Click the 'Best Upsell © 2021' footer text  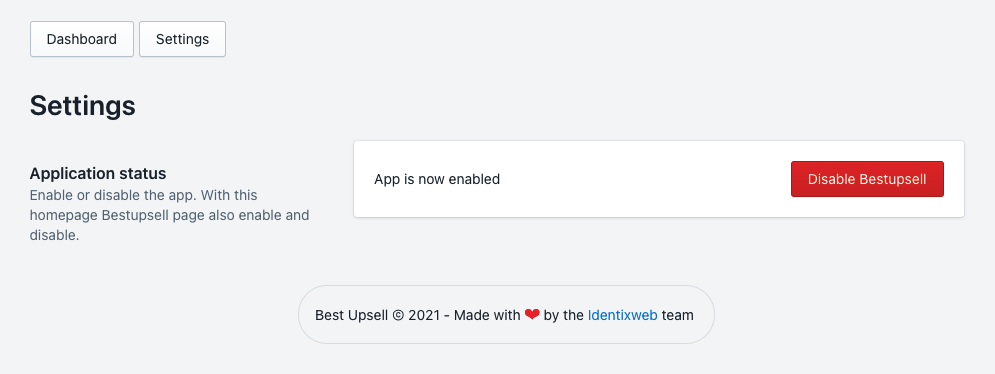378,315
